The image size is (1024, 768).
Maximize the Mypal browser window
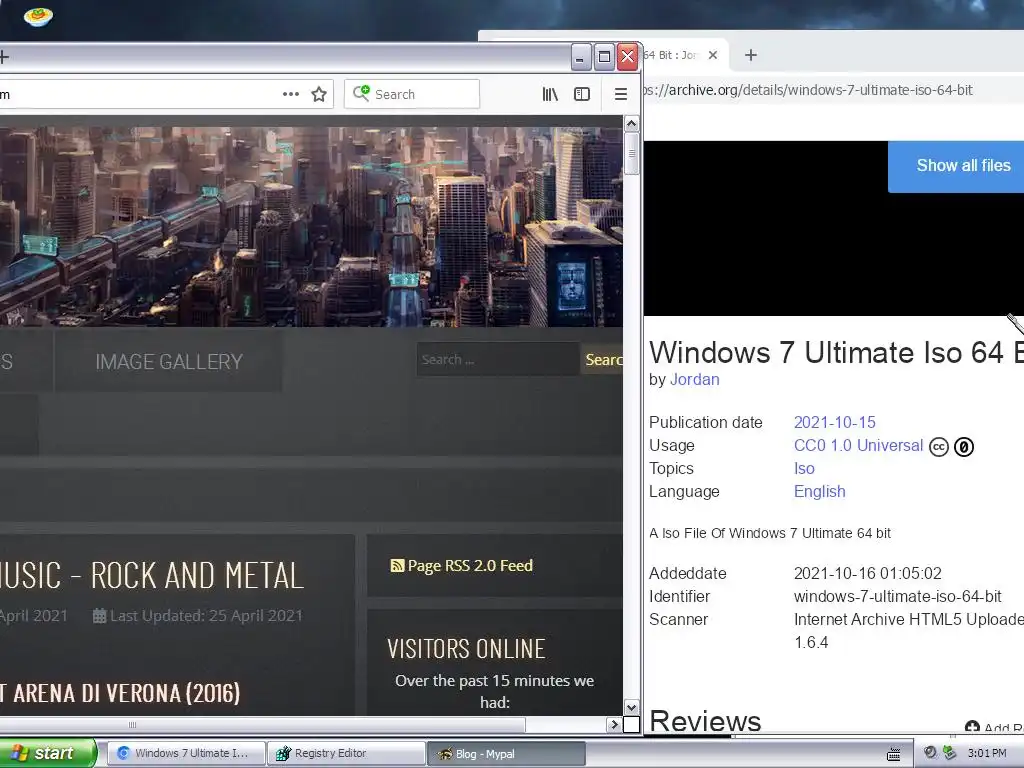click(x=604, y=57)
